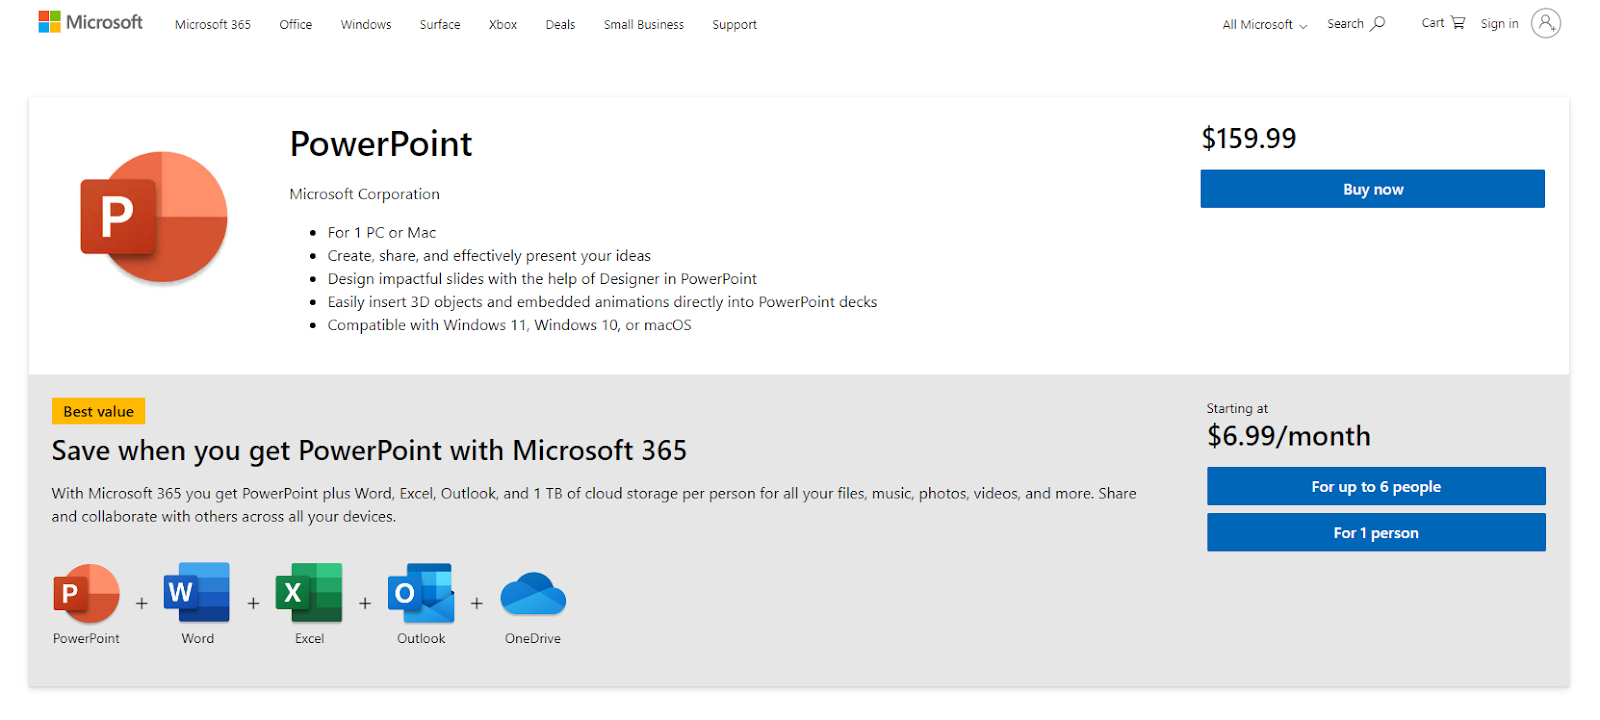Open the Microsoft 365 nav item
This screenshot has width=1600, height=720.
pos(213,25)
